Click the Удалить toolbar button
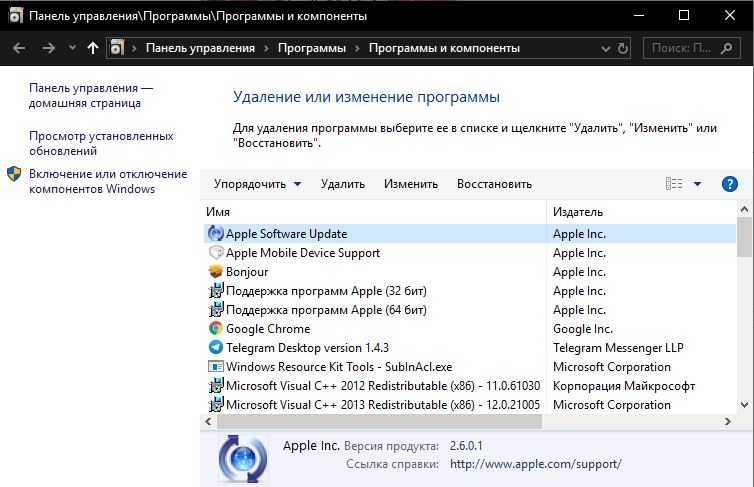 point(342,184)
